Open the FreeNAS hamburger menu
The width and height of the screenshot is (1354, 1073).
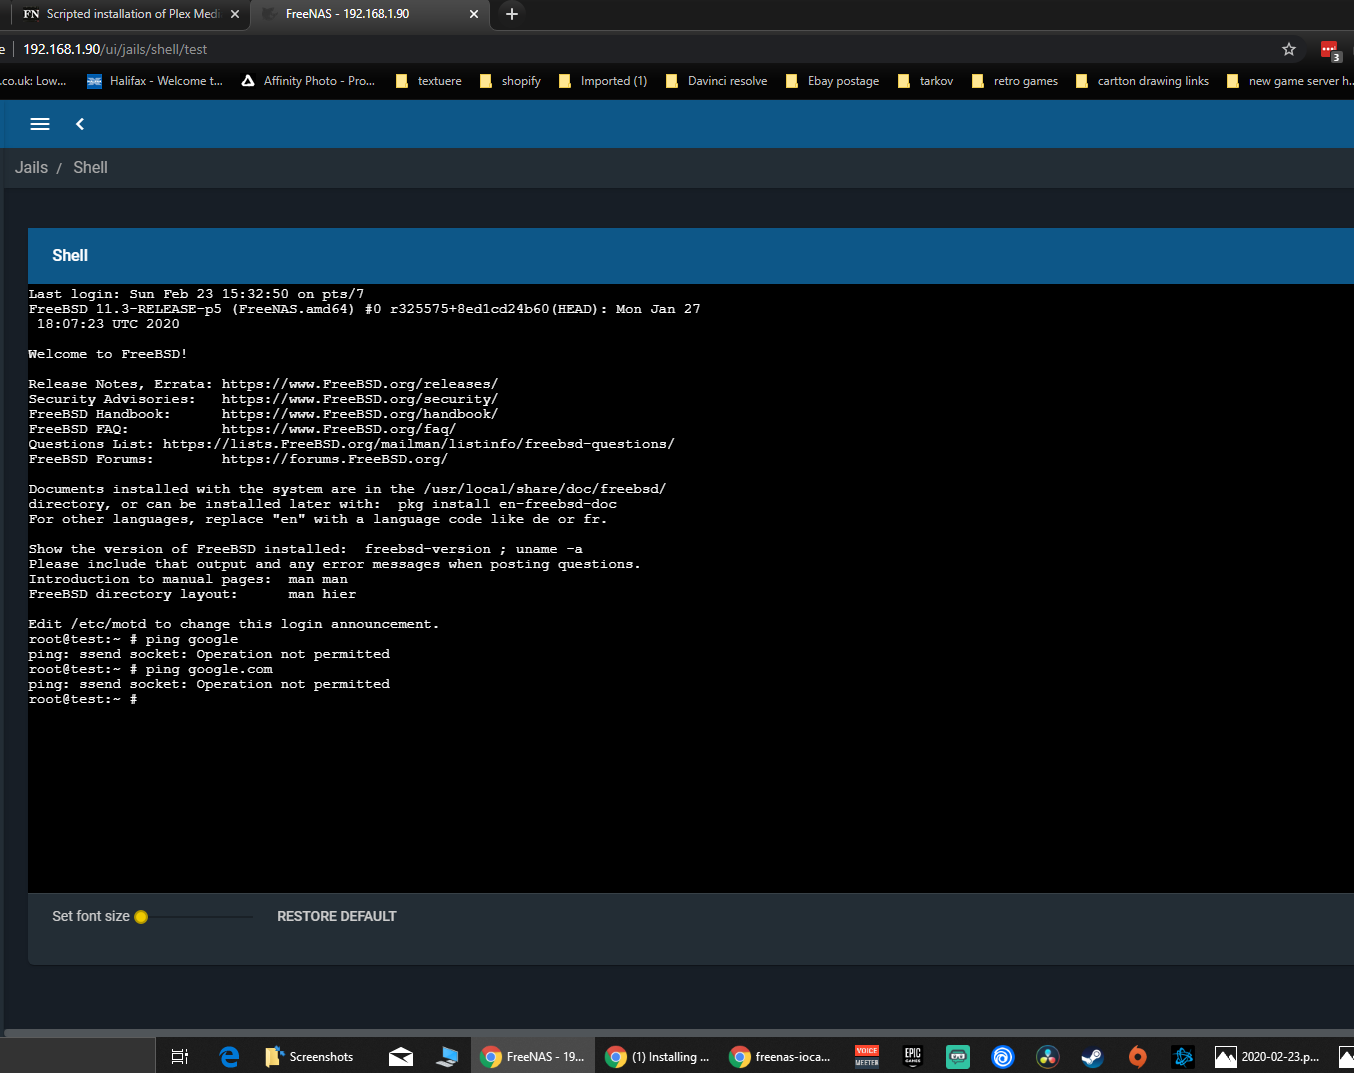40,124
